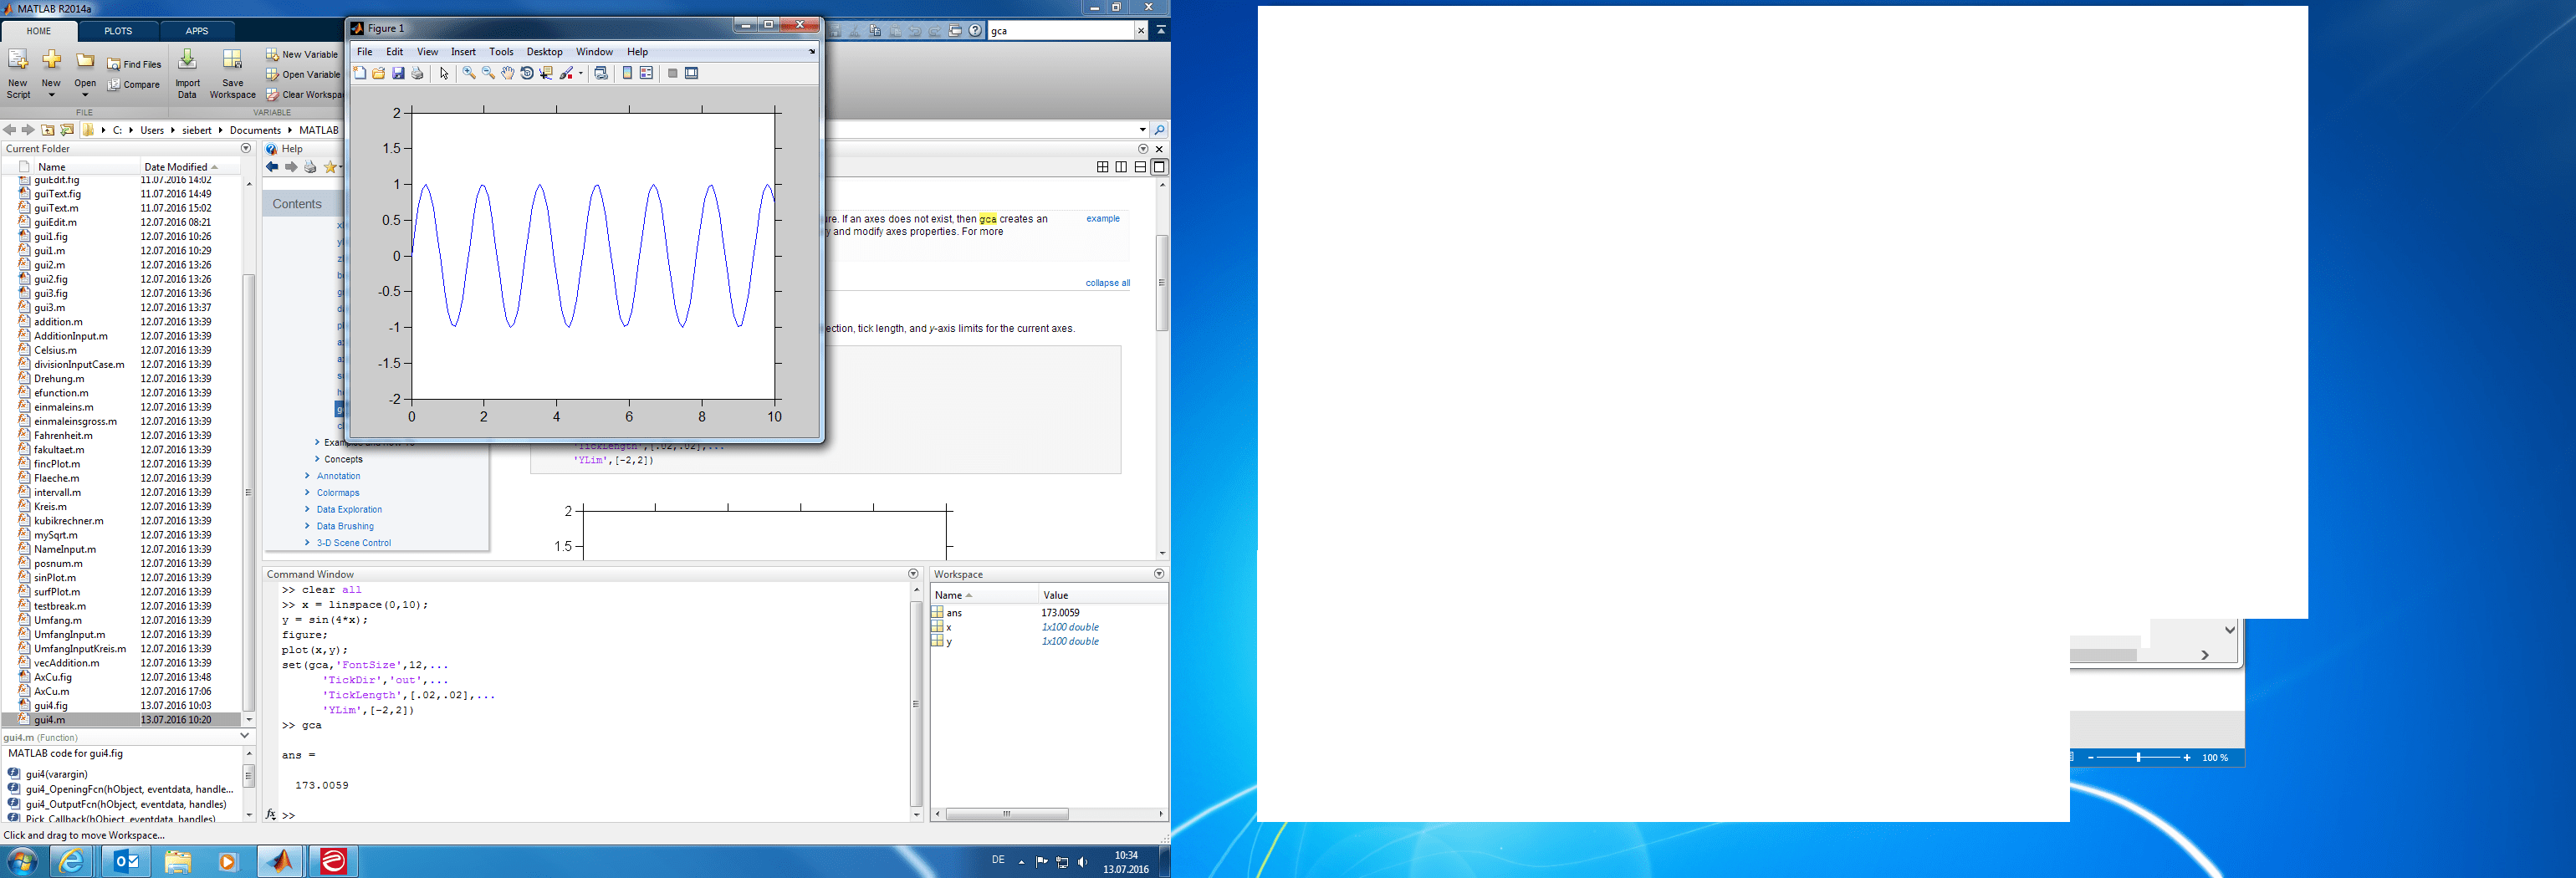Collapse gui4.m details panel chevron
The image size is (2576, 878).
click(x=246, y=736)
